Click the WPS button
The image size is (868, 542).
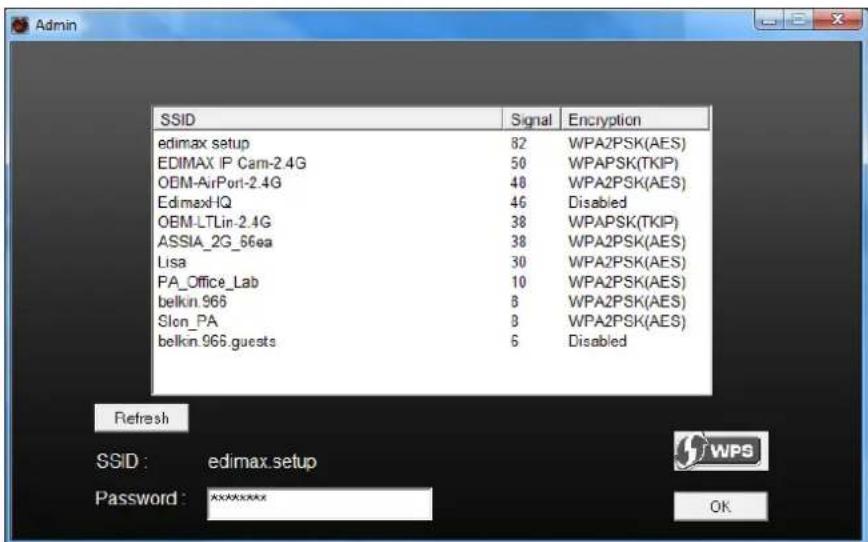pos(721,451)
